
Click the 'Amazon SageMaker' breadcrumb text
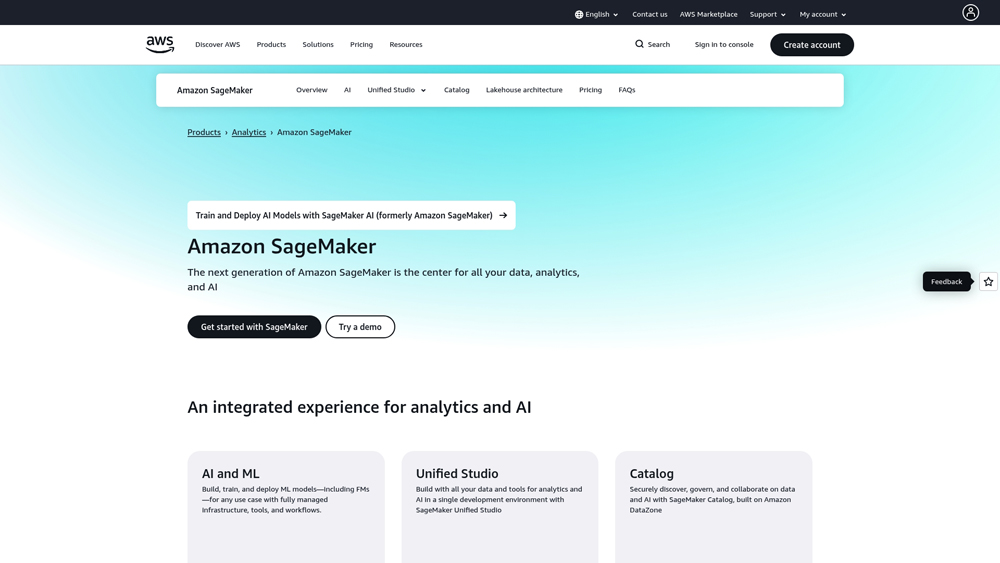click(314, 132)
